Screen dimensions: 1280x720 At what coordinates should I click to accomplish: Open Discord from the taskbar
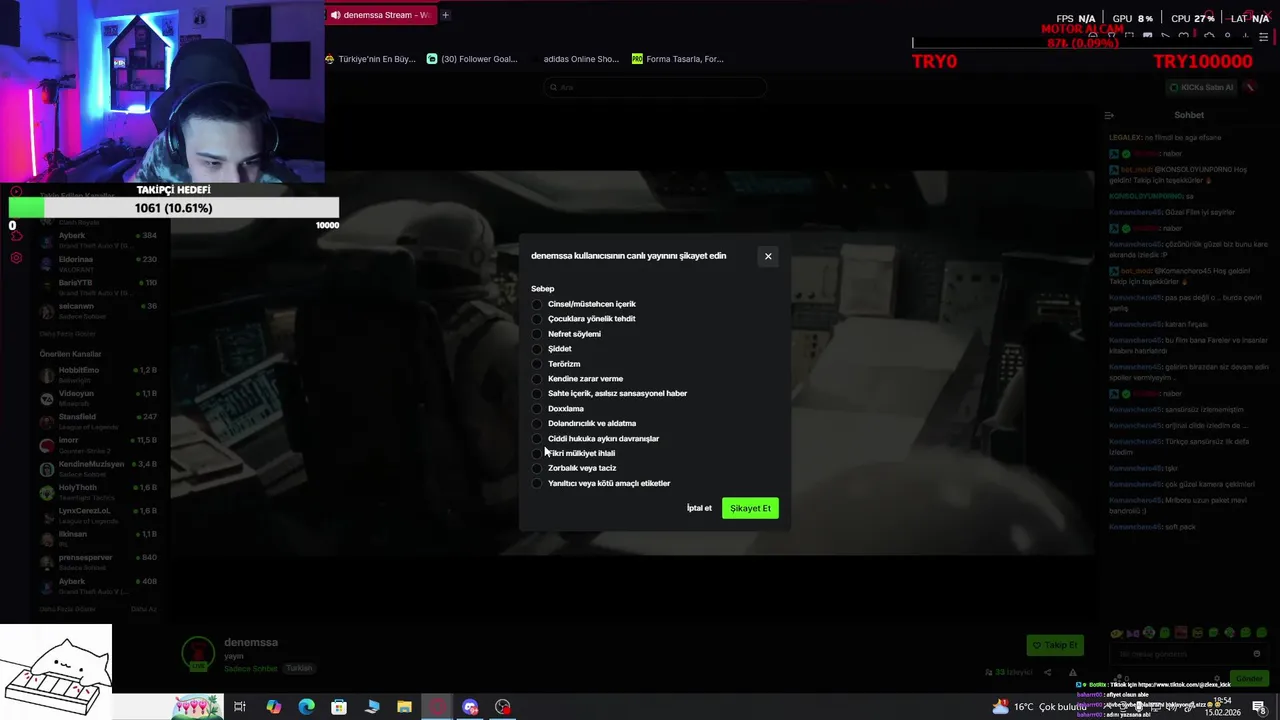point(470,707)
